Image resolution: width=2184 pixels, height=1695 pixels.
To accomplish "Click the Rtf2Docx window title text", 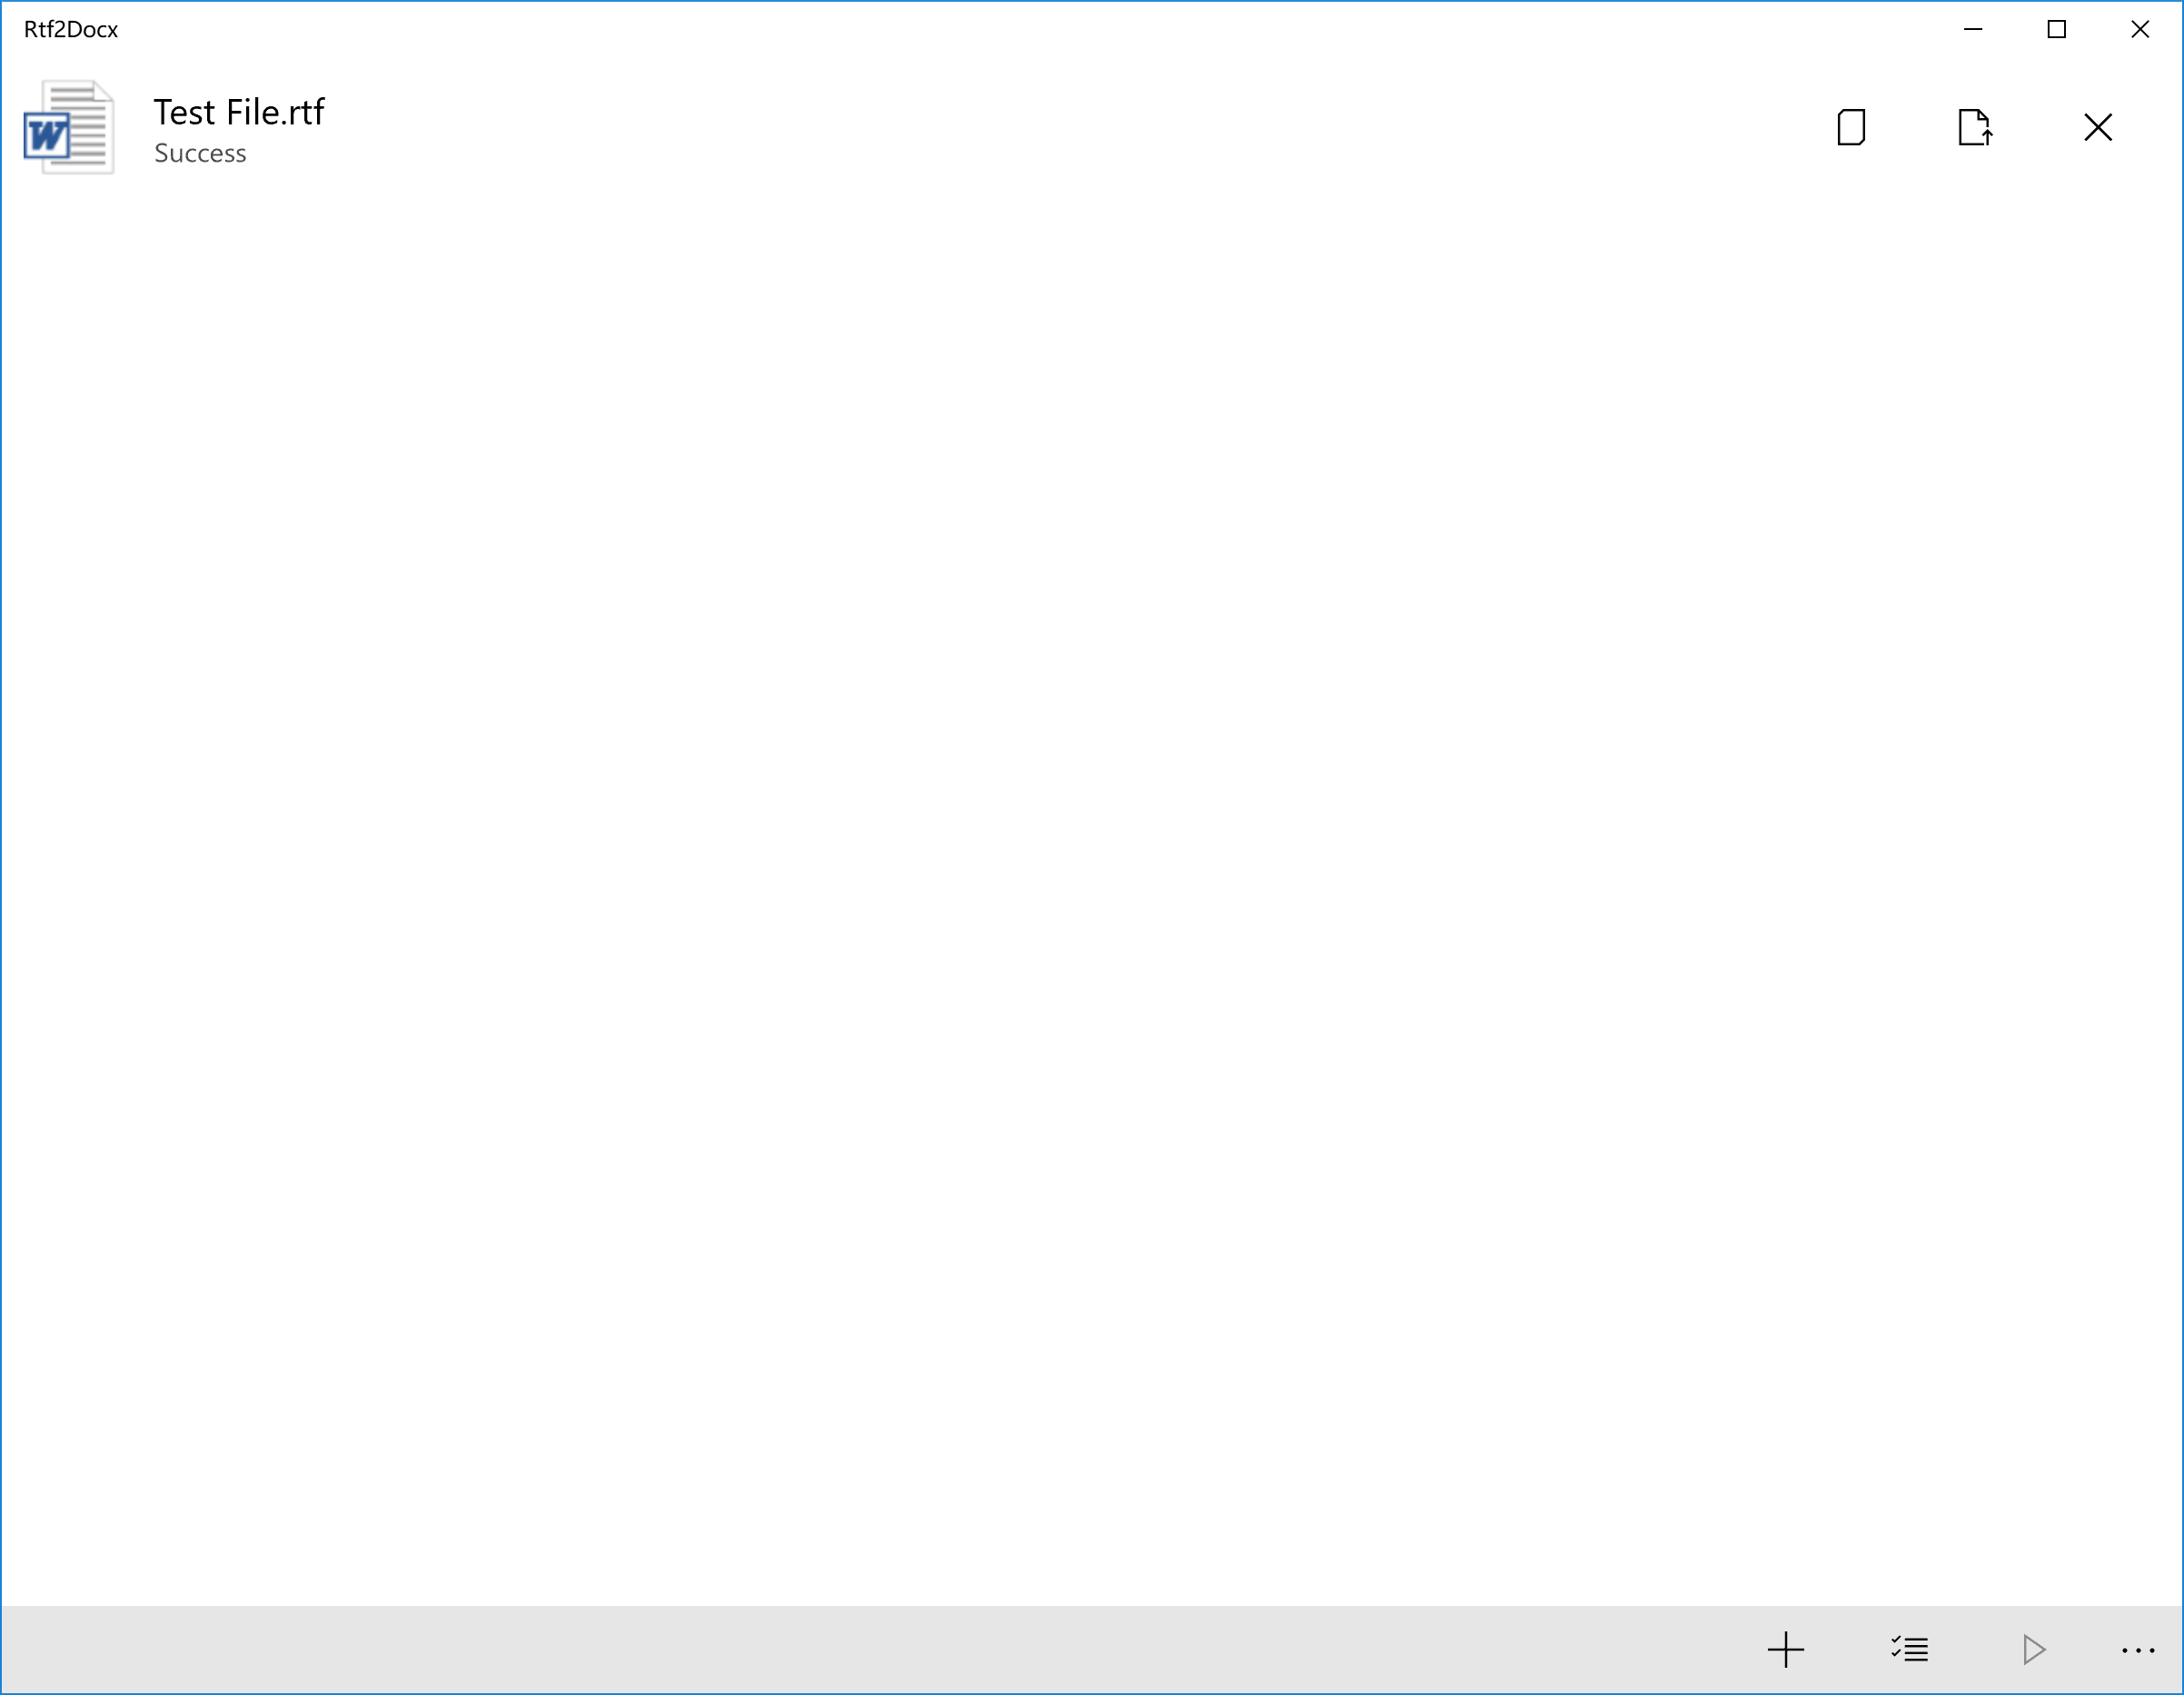I will [70, 29].
